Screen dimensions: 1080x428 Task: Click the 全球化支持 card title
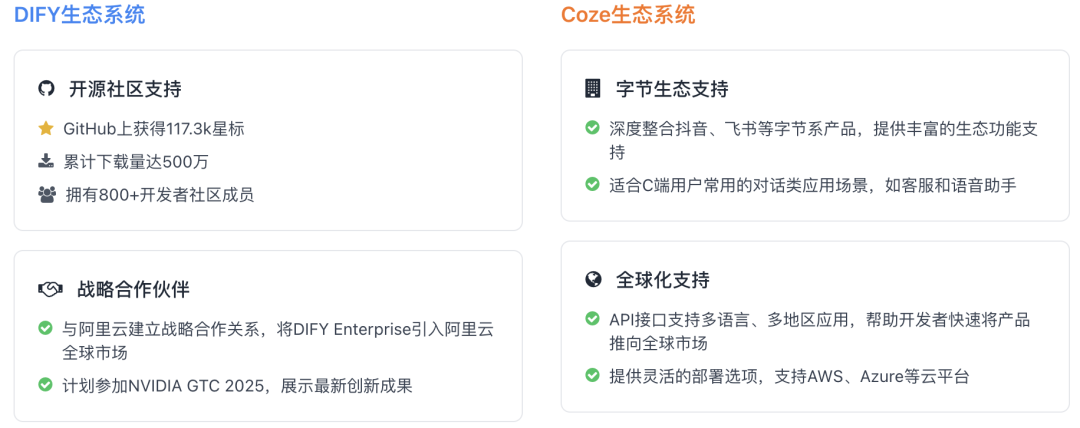[662, 280]
